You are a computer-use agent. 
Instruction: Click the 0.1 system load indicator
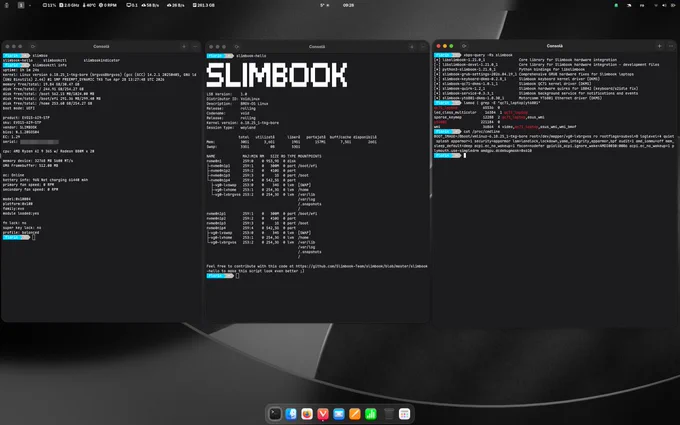[x=132, y=5]
